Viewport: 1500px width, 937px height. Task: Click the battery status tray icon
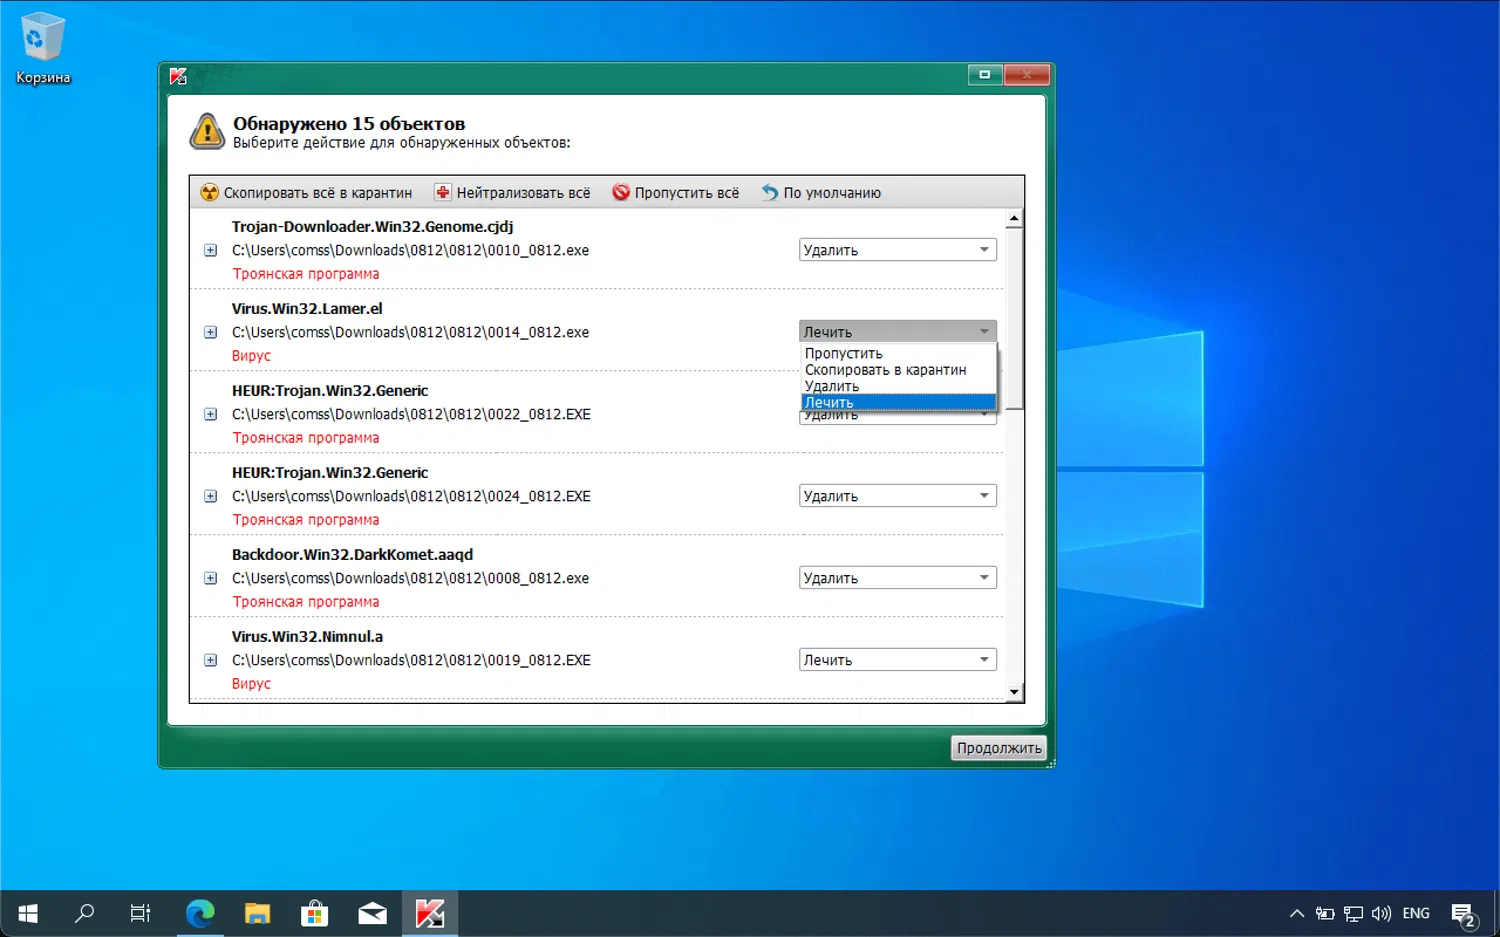click(1325, 913)
